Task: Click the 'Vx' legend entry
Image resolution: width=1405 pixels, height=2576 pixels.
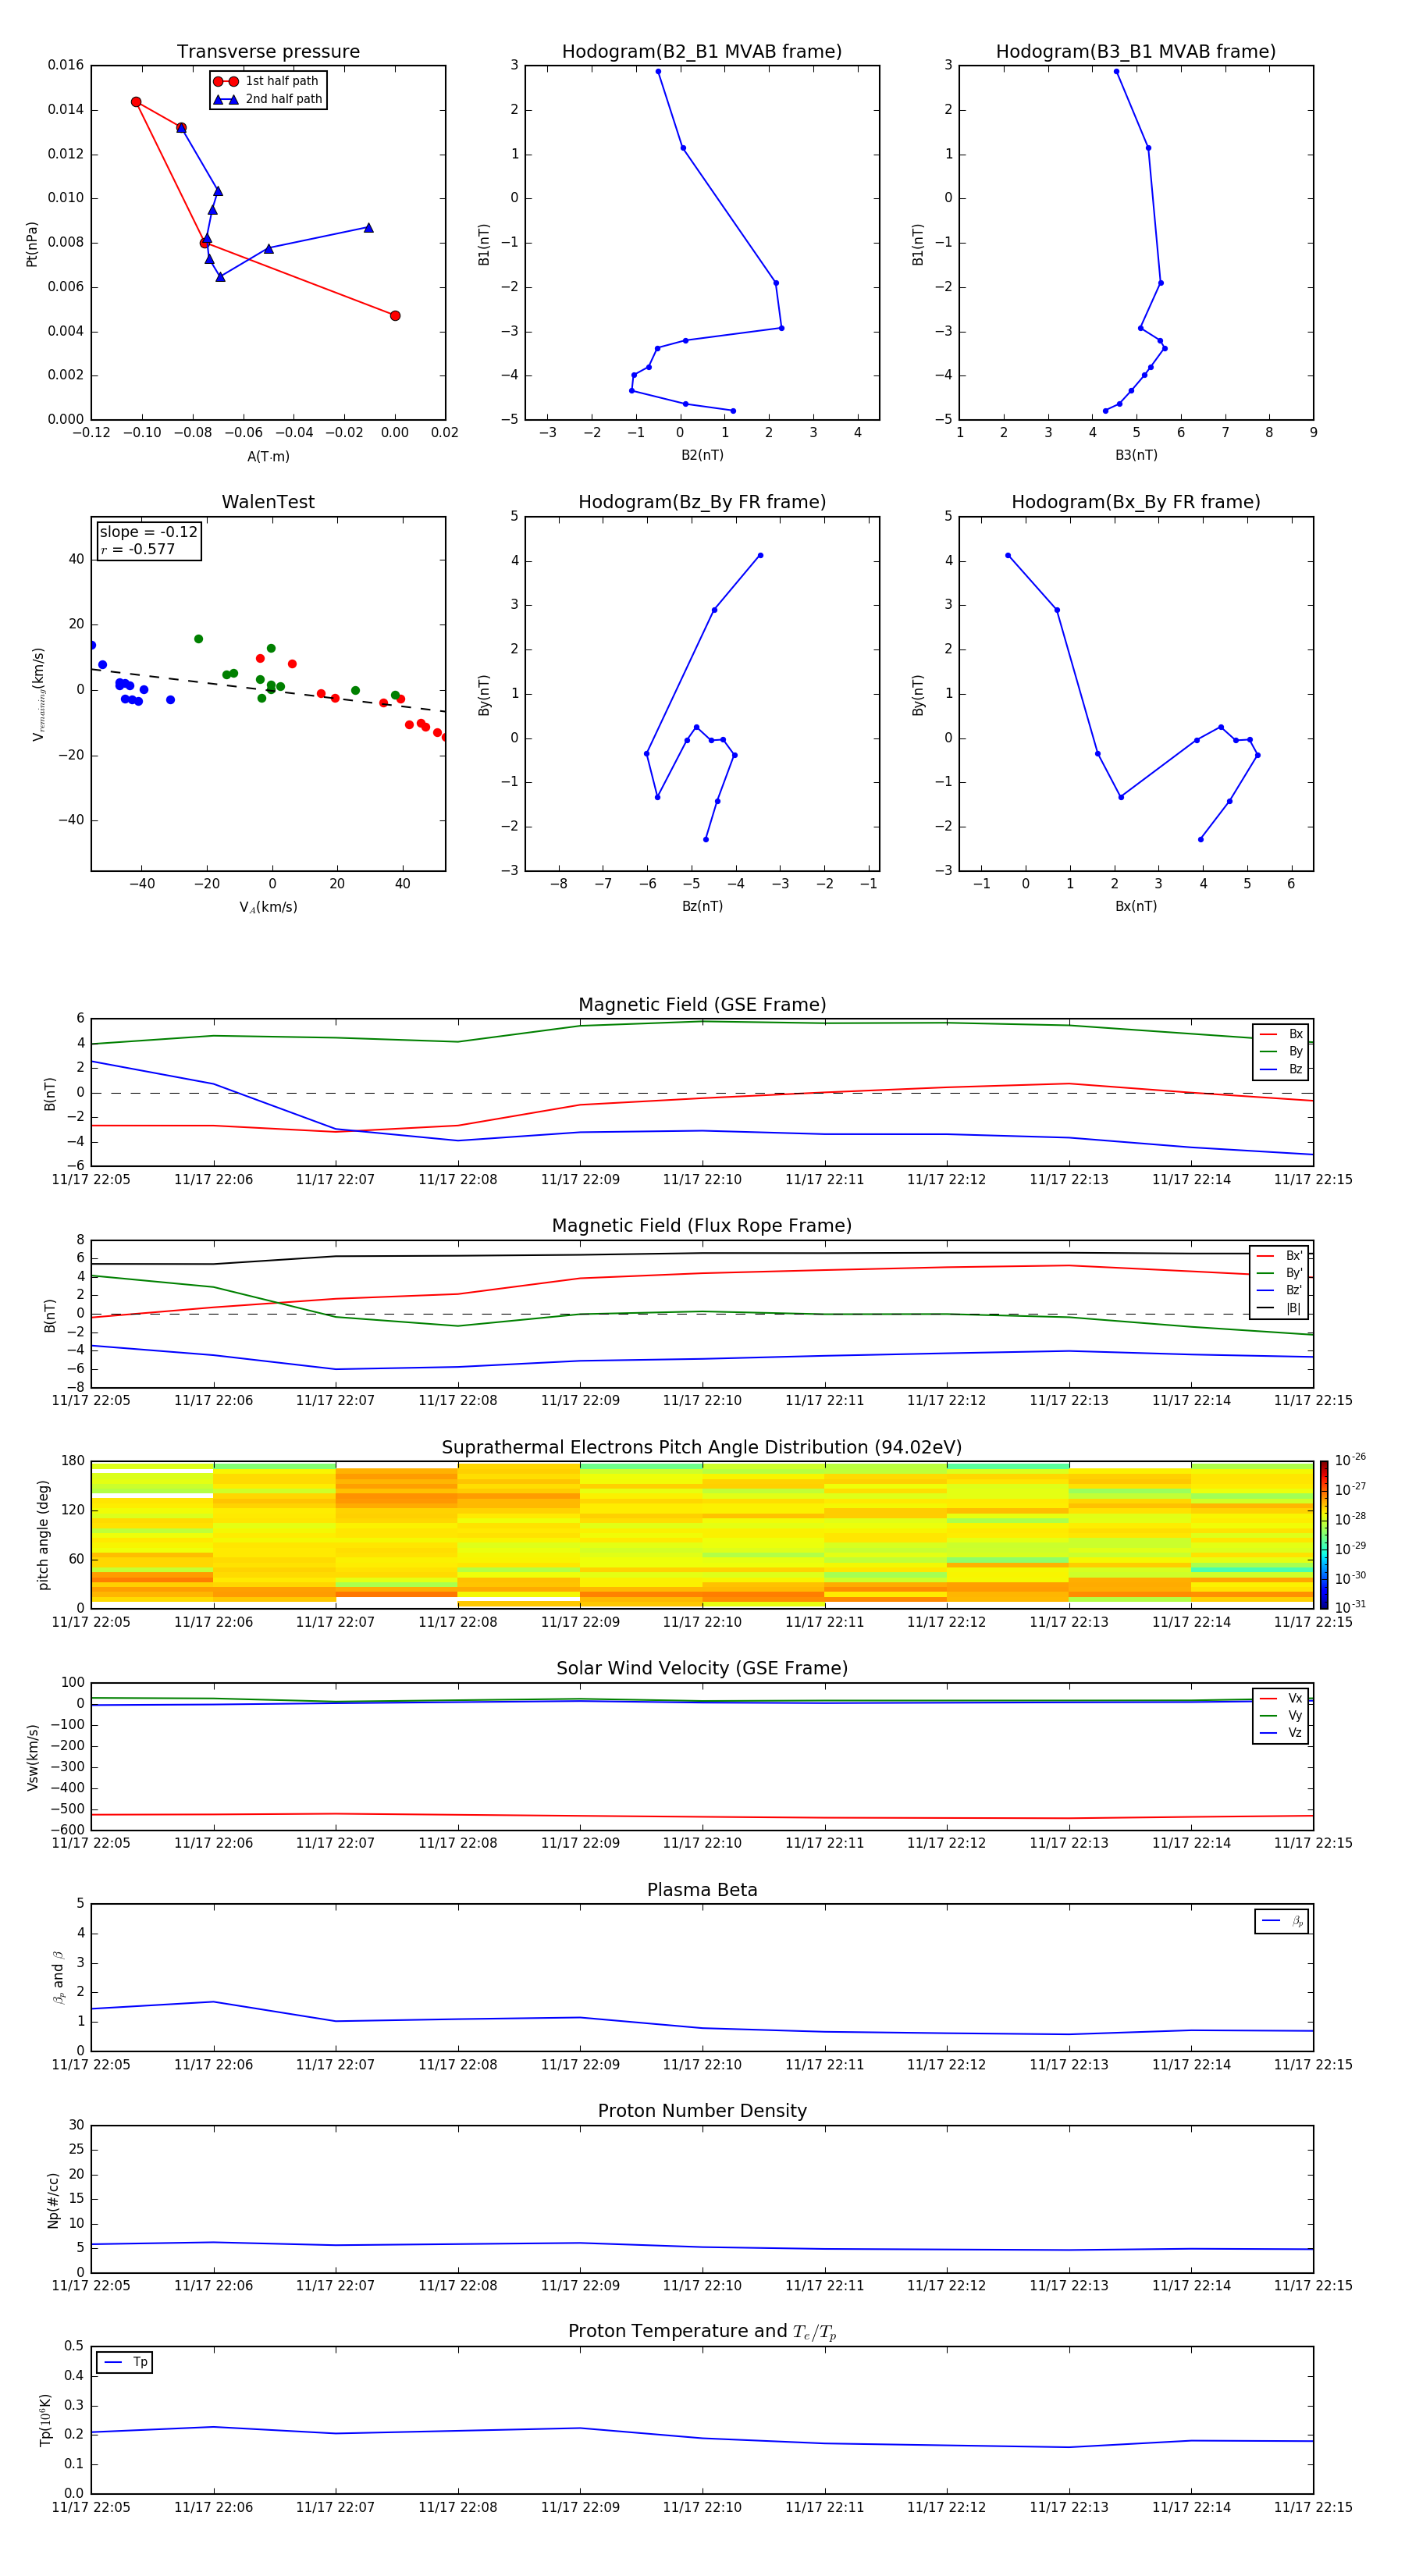Action: pyautogui.click(x=1281, y=1698)
